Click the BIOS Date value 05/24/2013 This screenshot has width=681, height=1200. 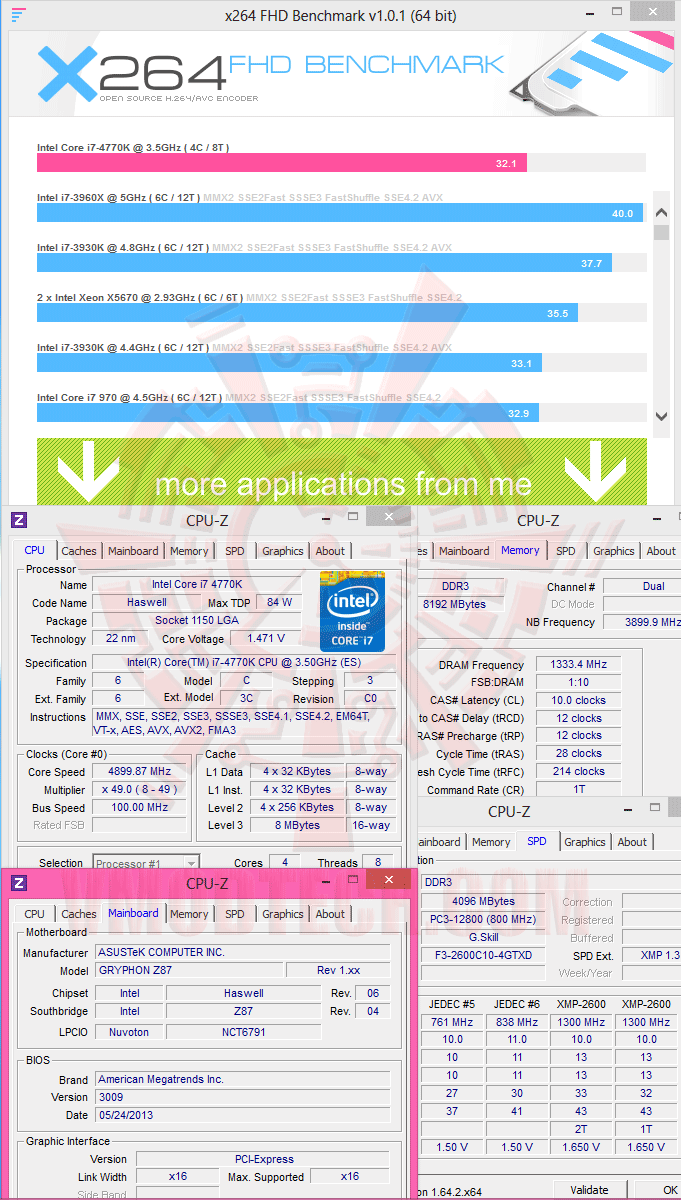tap(244, 1114)
